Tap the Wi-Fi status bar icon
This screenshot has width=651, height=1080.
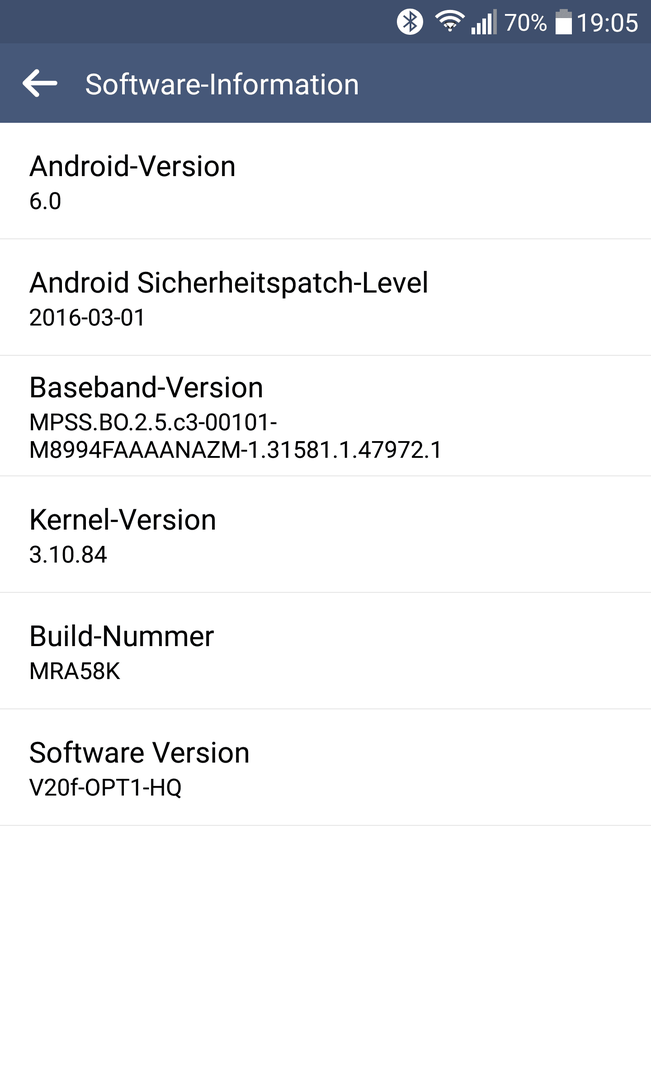click(449, 21)
